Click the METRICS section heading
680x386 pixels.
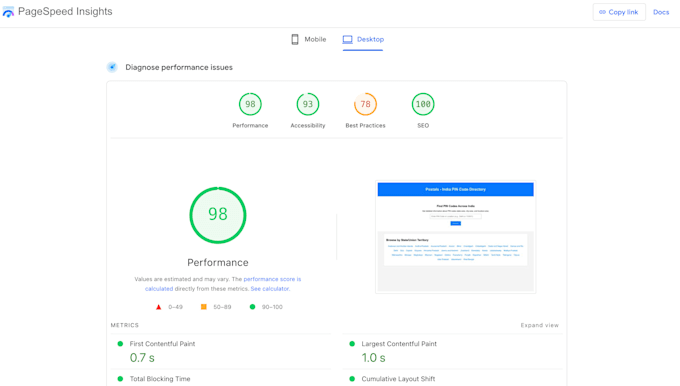tap(124, 325)
